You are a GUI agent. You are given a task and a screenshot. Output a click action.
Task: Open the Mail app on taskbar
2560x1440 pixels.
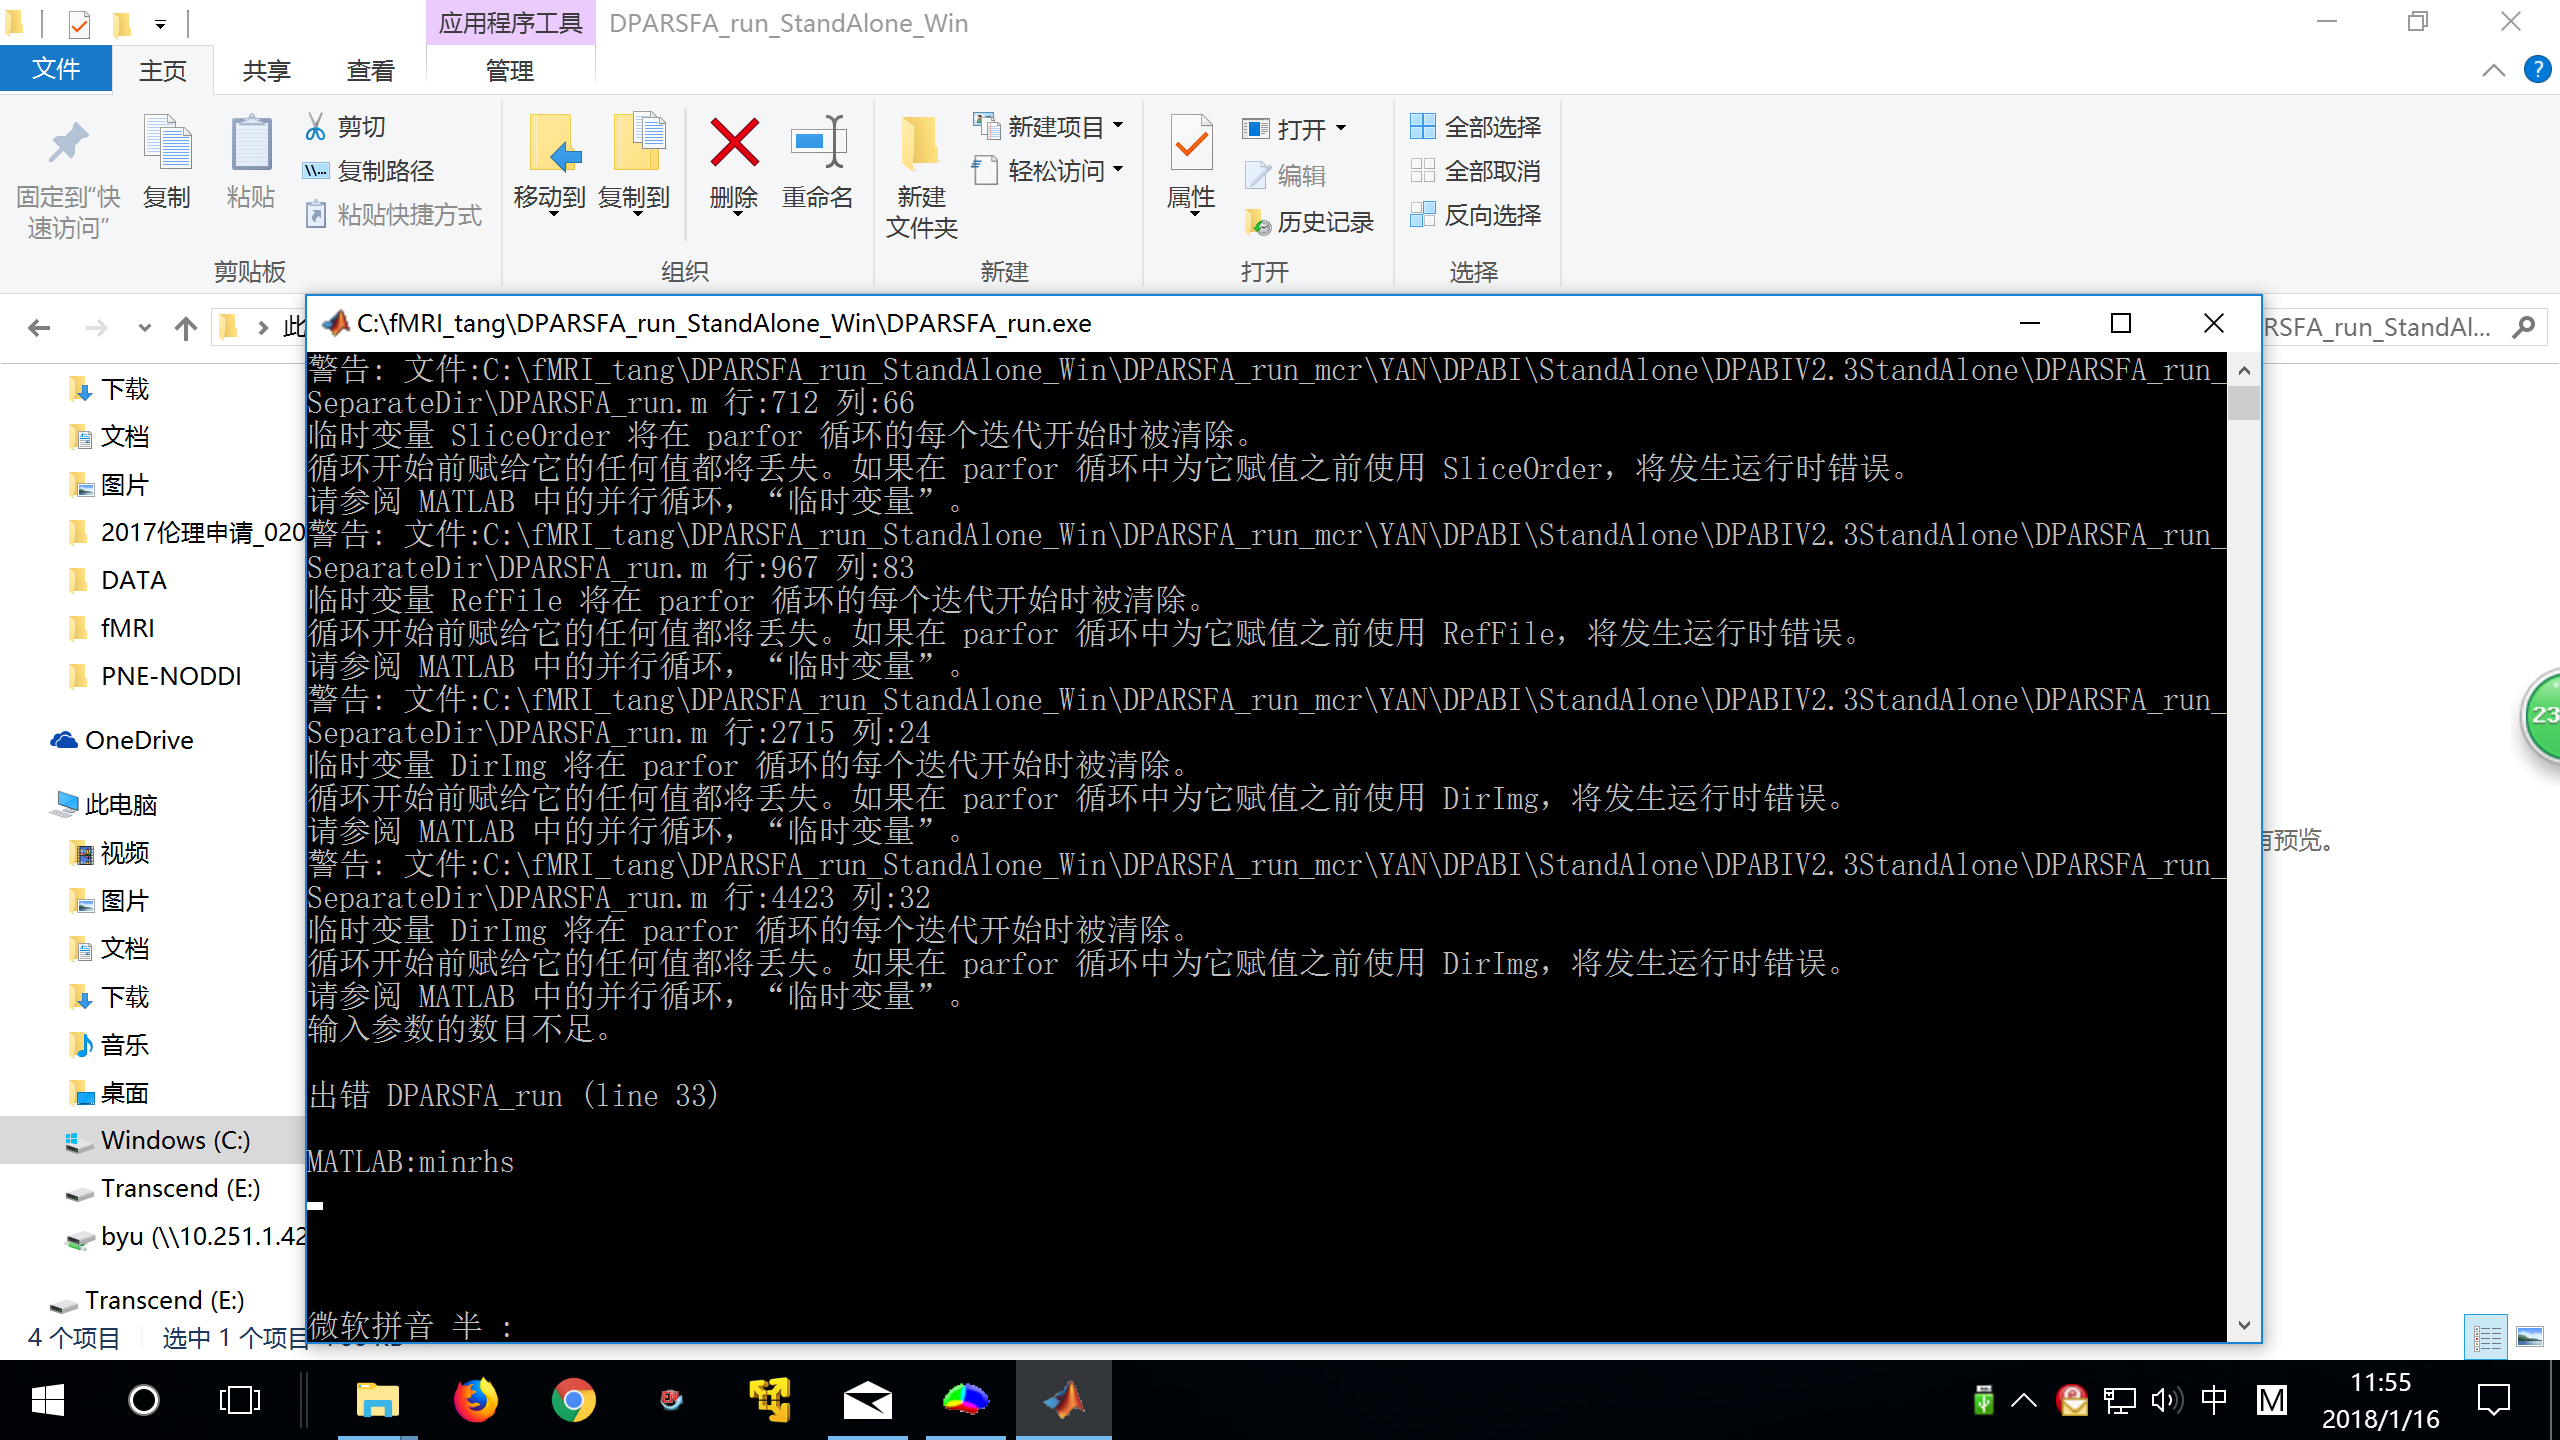click(867, 1400)
